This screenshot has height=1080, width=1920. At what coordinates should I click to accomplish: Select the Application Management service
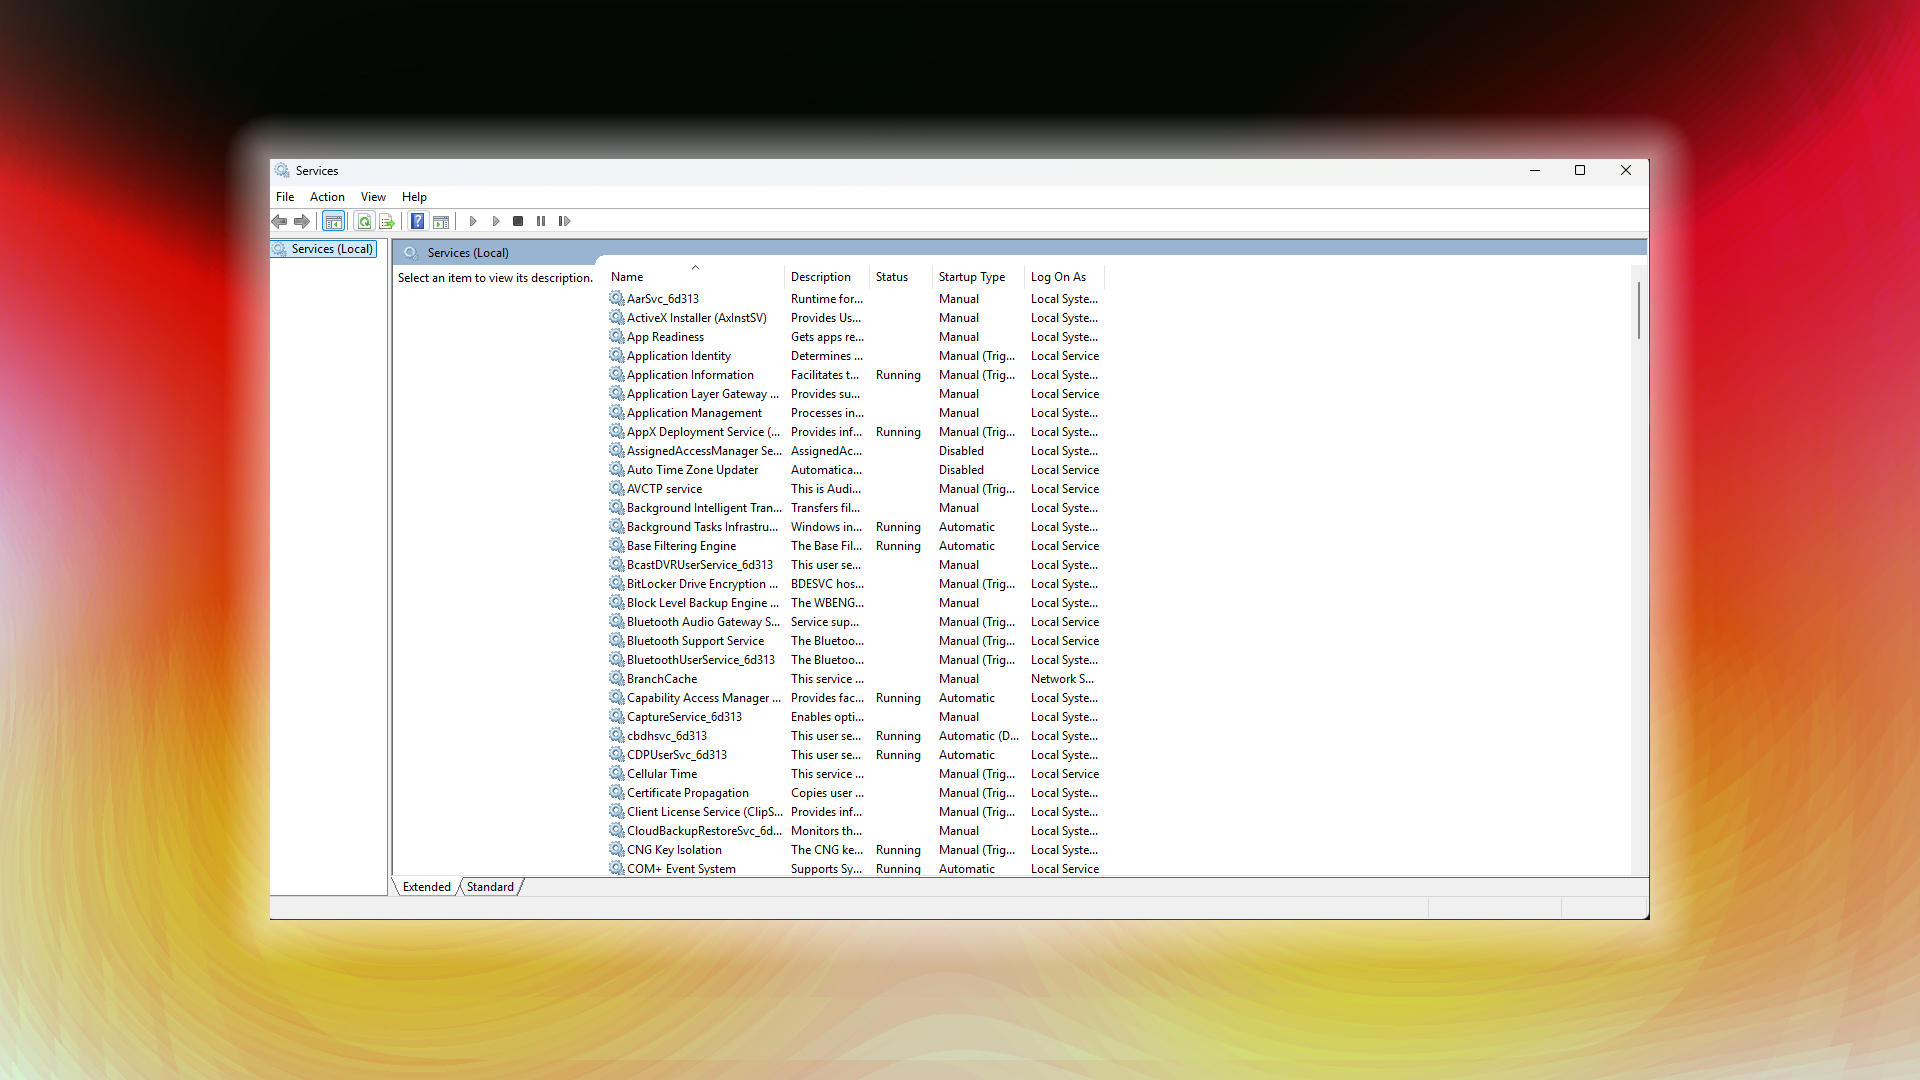694,413
